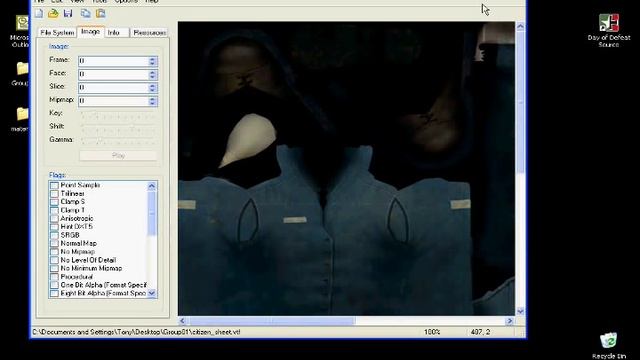Image resolution: width=640 pixels, height=360 pixels.
Task: Enable the Eight Bit Alpha flag
Action: [54, 293]
